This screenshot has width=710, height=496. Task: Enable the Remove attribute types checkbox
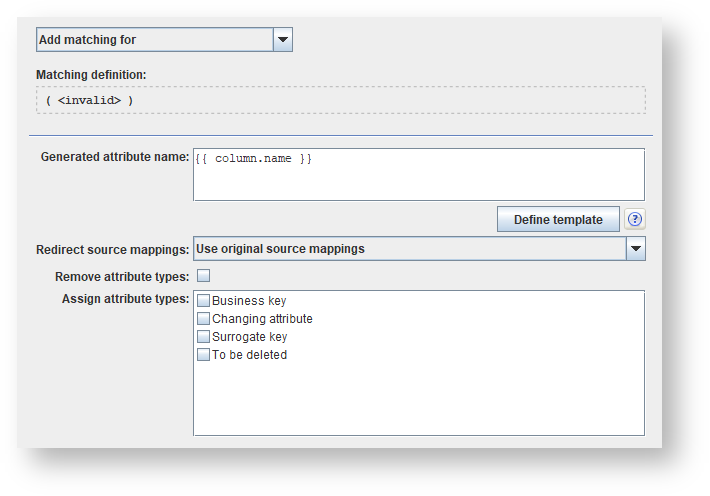click(204, 276)
